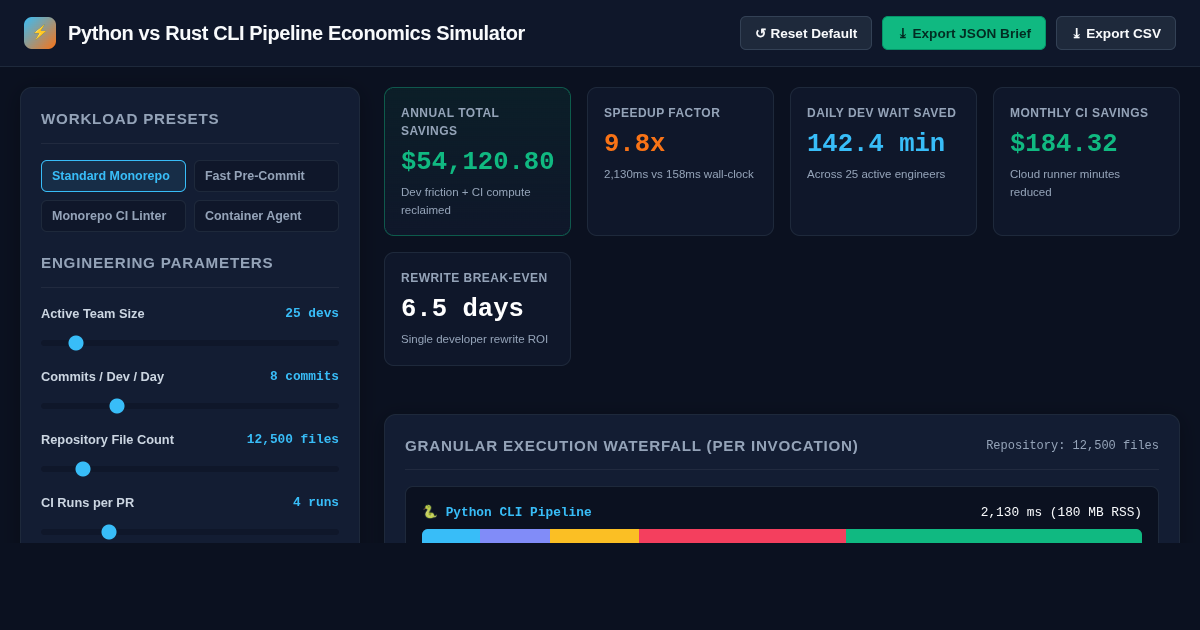The height and width of the screenshot is (630, 1200).
Task: Click the Single developer rewrite ROI text
Action: point(474,339)
